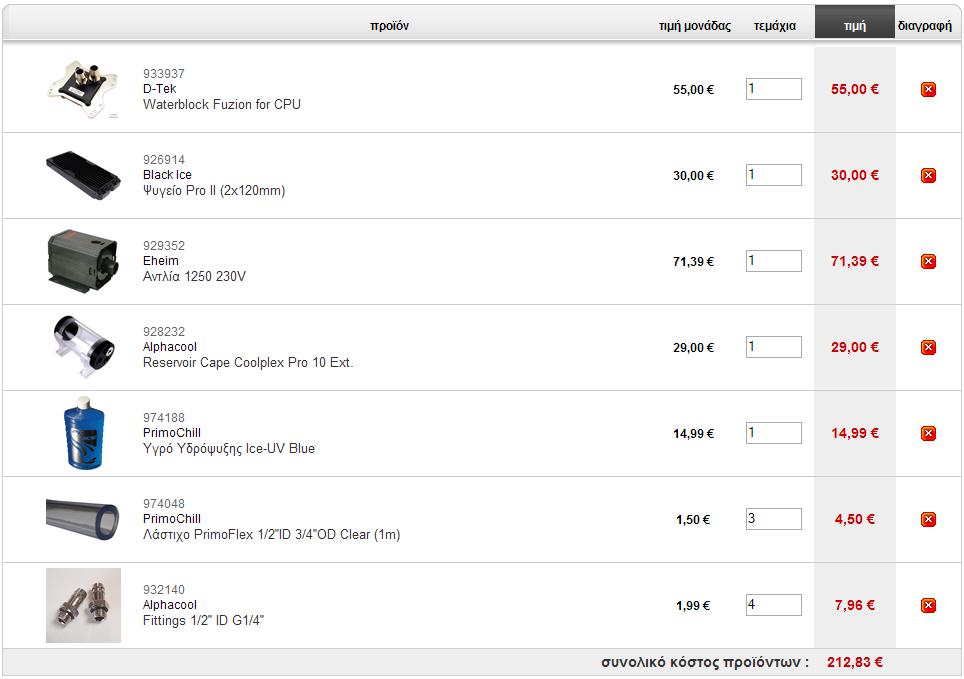The height and width of the screenshot is (679, 964).
Task: Delete the D-Tek Waterblock Fuzion item
Action: 928,90
